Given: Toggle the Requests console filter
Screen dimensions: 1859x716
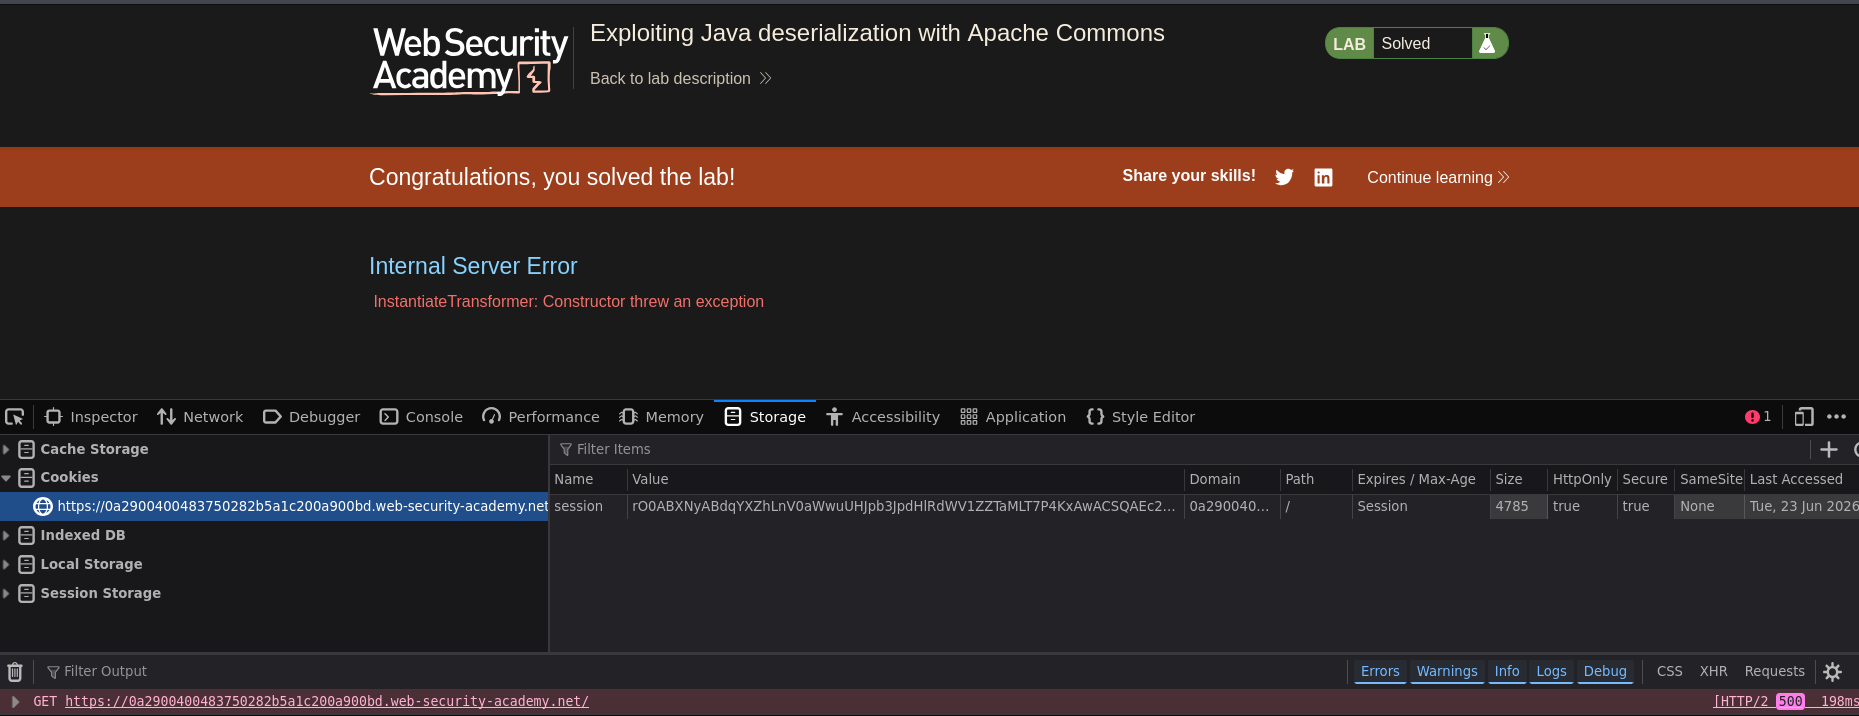Looking at the screenshot, I should click(x=1774, y=672).
